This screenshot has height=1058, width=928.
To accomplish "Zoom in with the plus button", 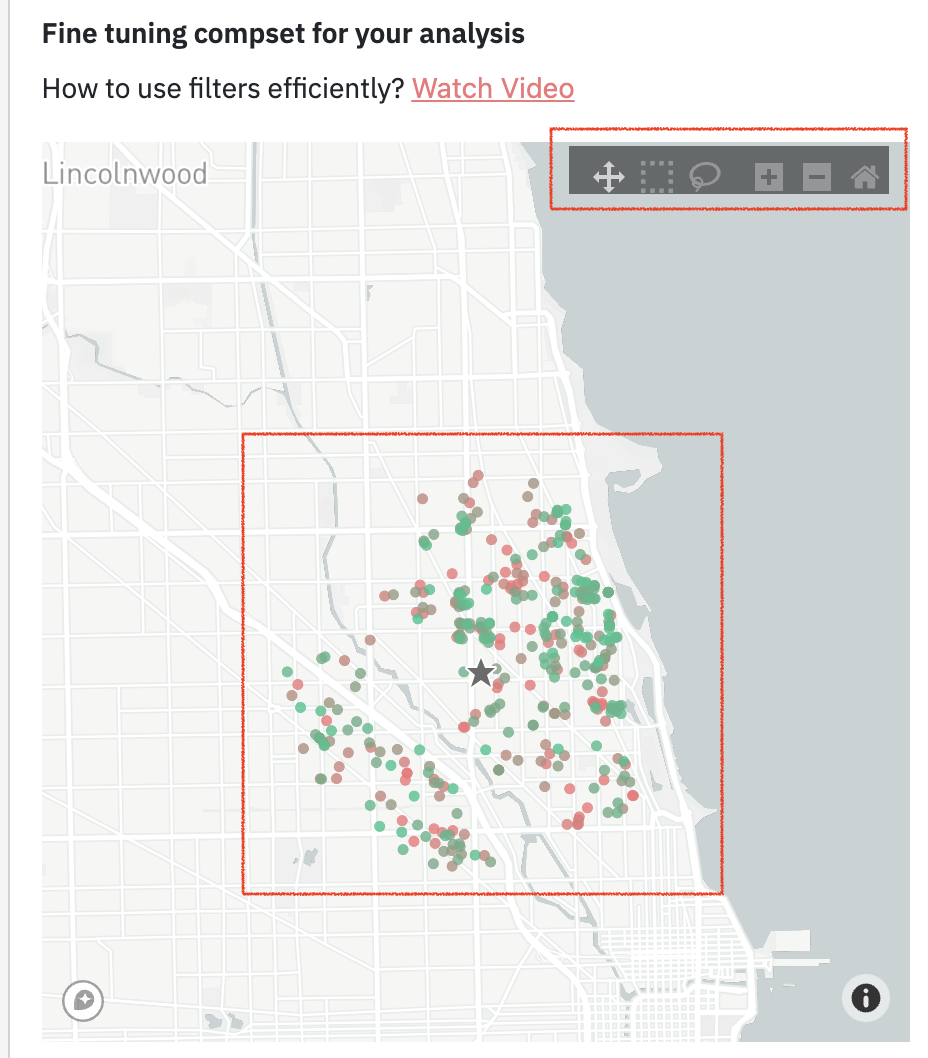I will (769, 177).
